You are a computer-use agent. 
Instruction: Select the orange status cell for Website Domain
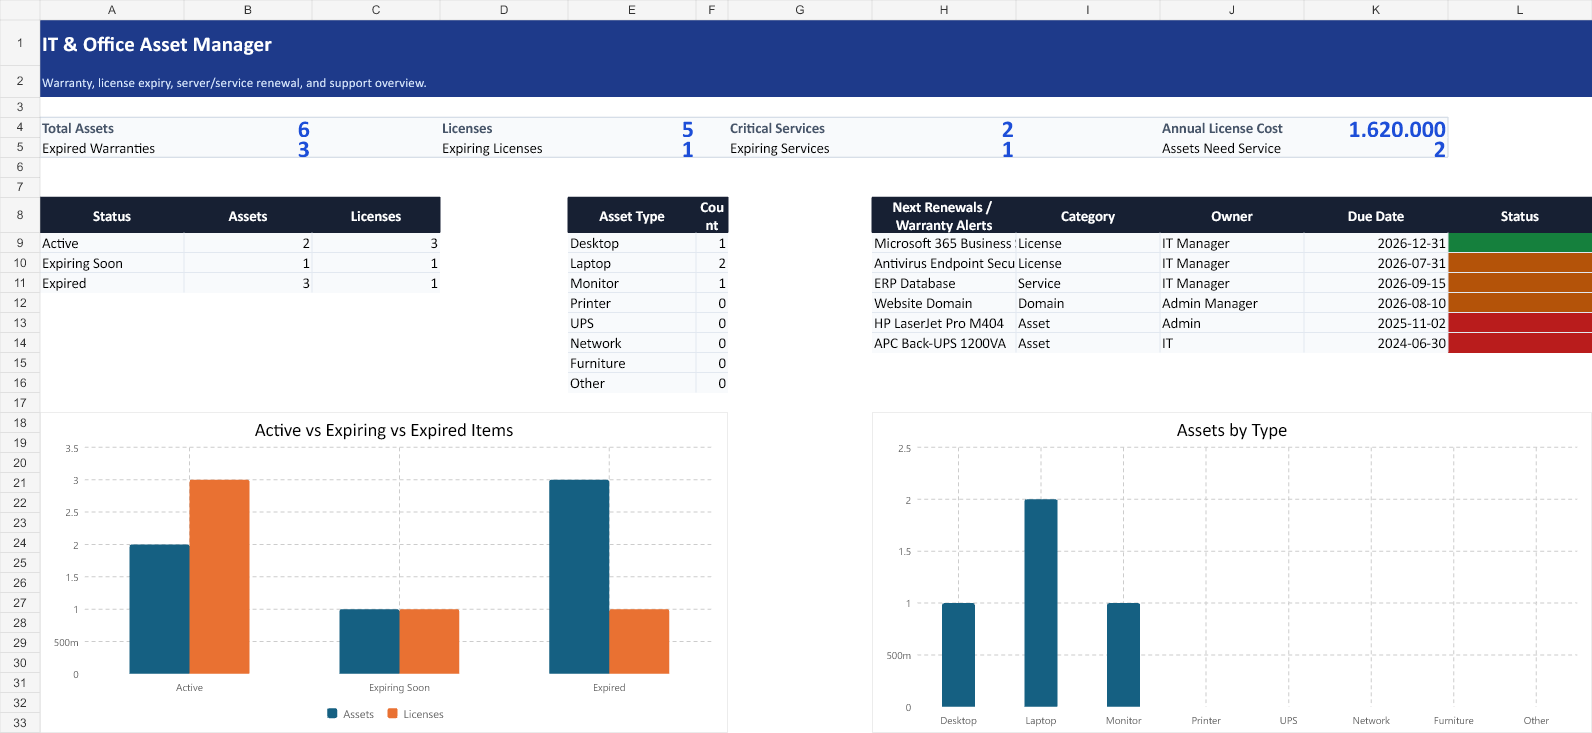point(1520,303)
